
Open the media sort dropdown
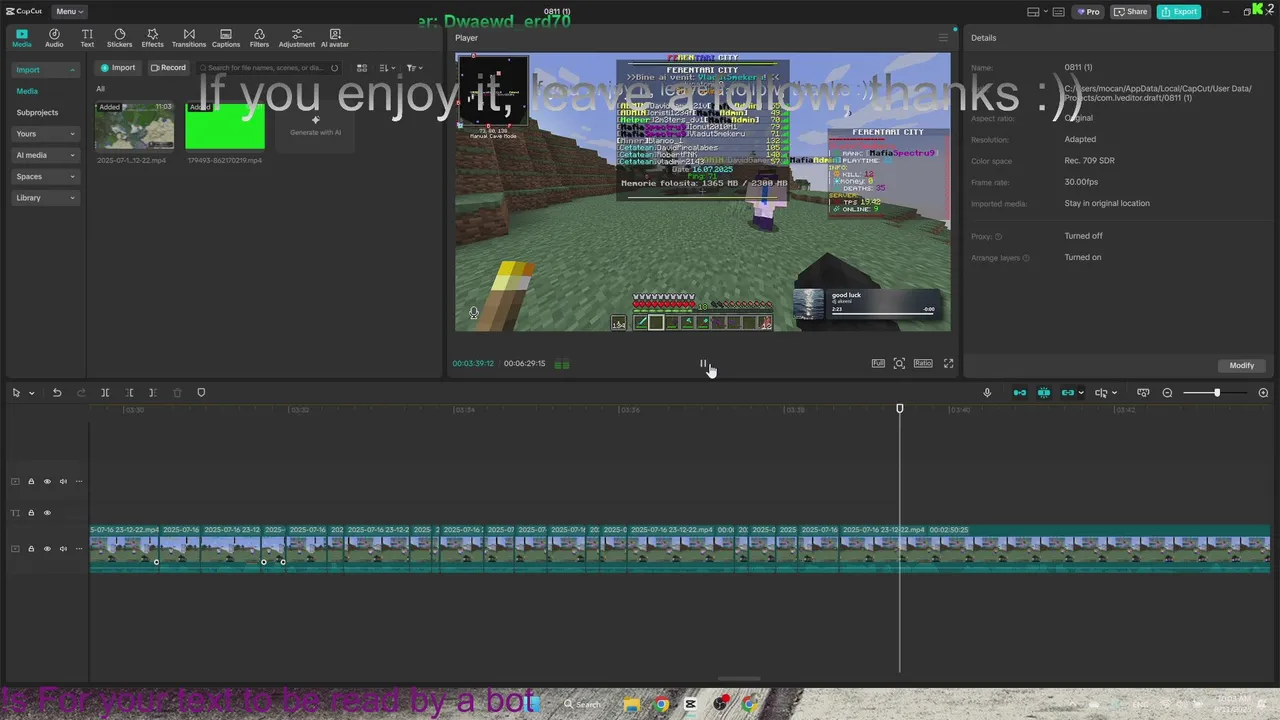pos(387,68)
